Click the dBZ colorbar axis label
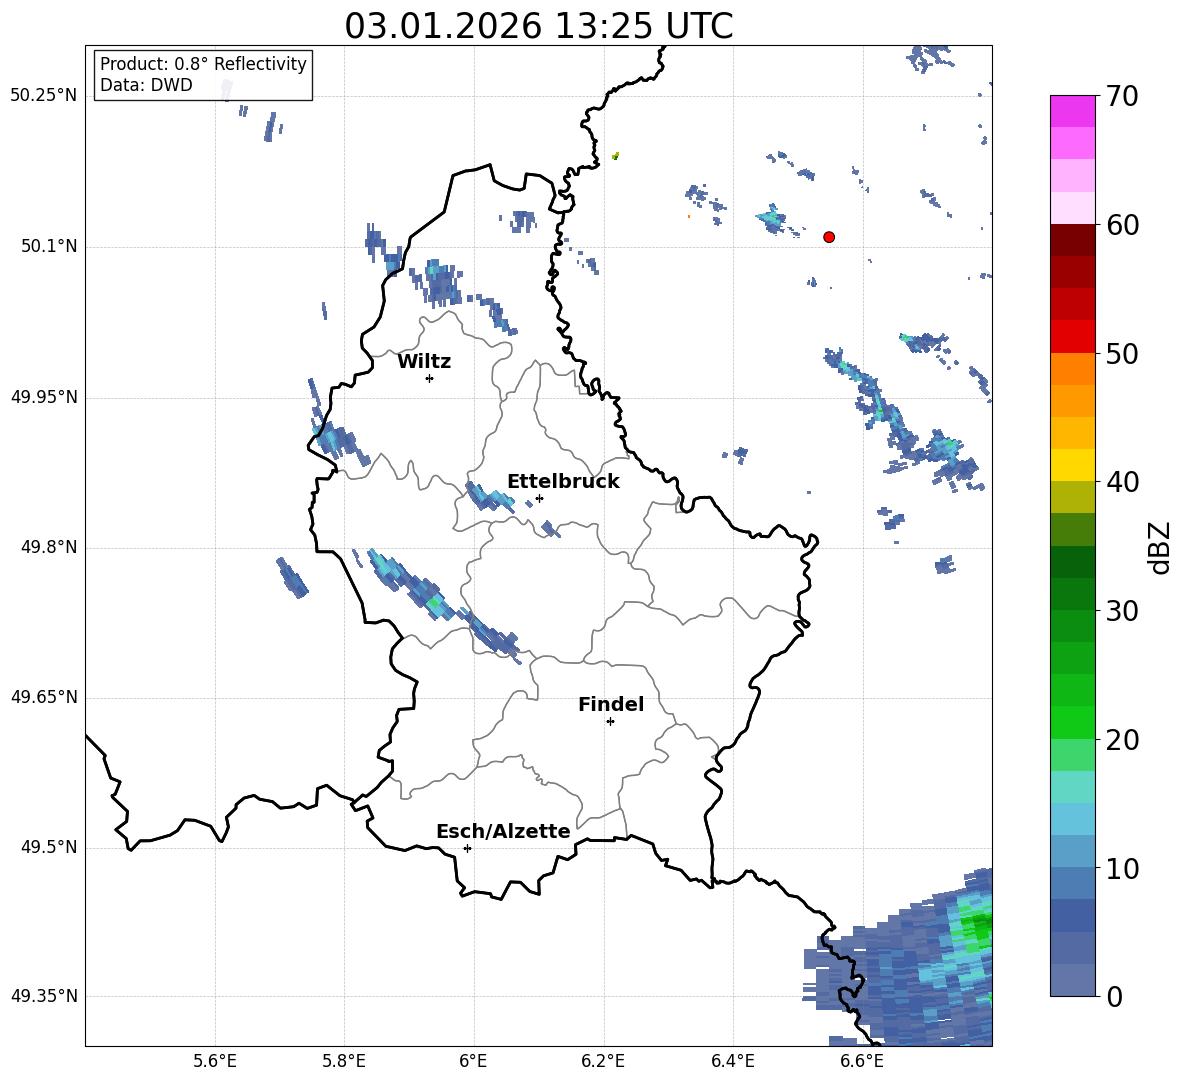The image size is (1184, 1081). click(1158, 547)
